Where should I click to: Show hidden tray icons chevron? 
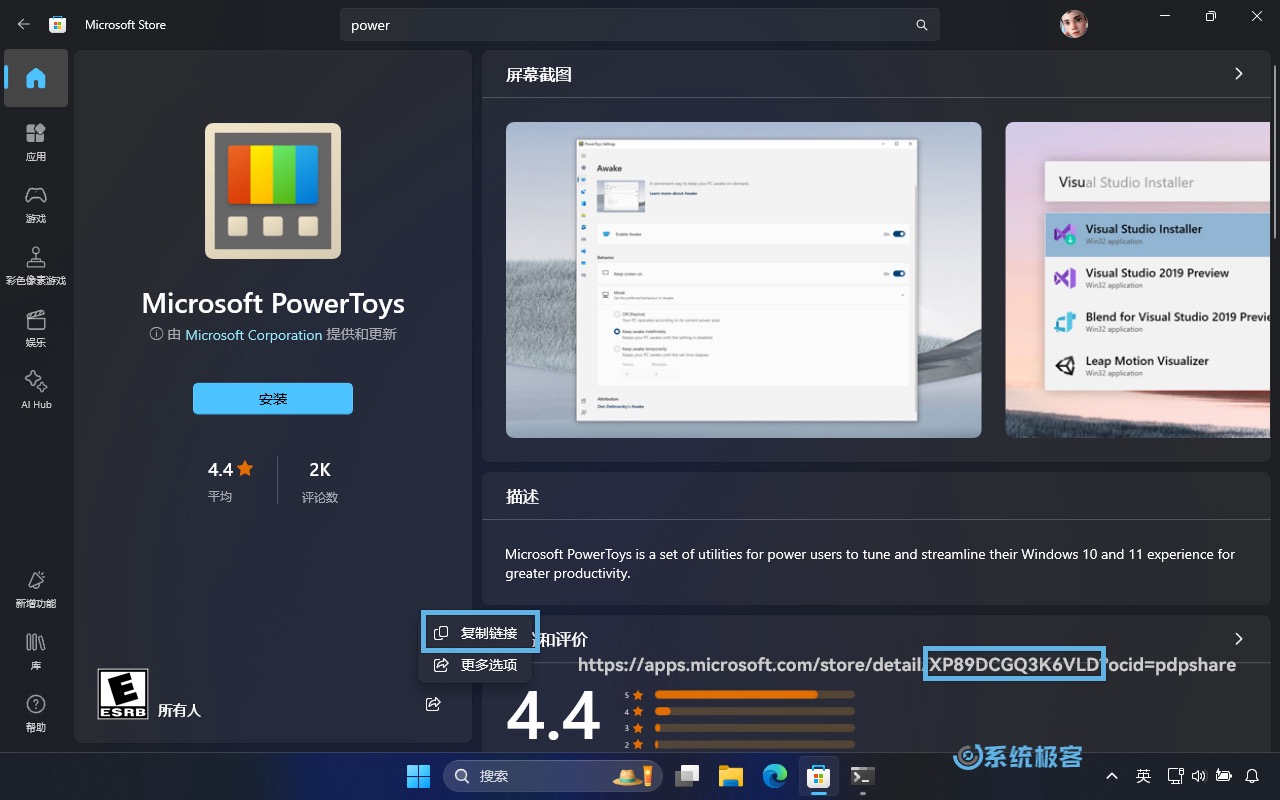click(1112, 776)
